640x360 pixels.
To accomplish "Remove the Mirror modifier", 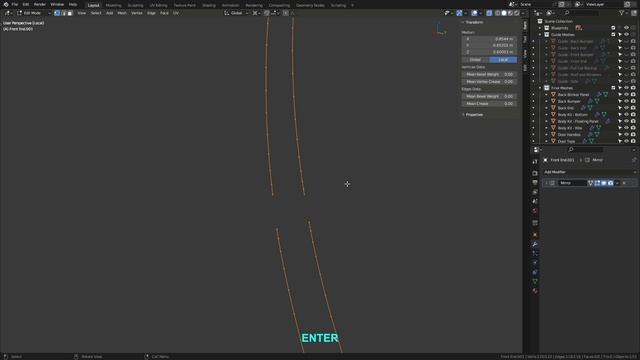I will (x=624, y=183).
